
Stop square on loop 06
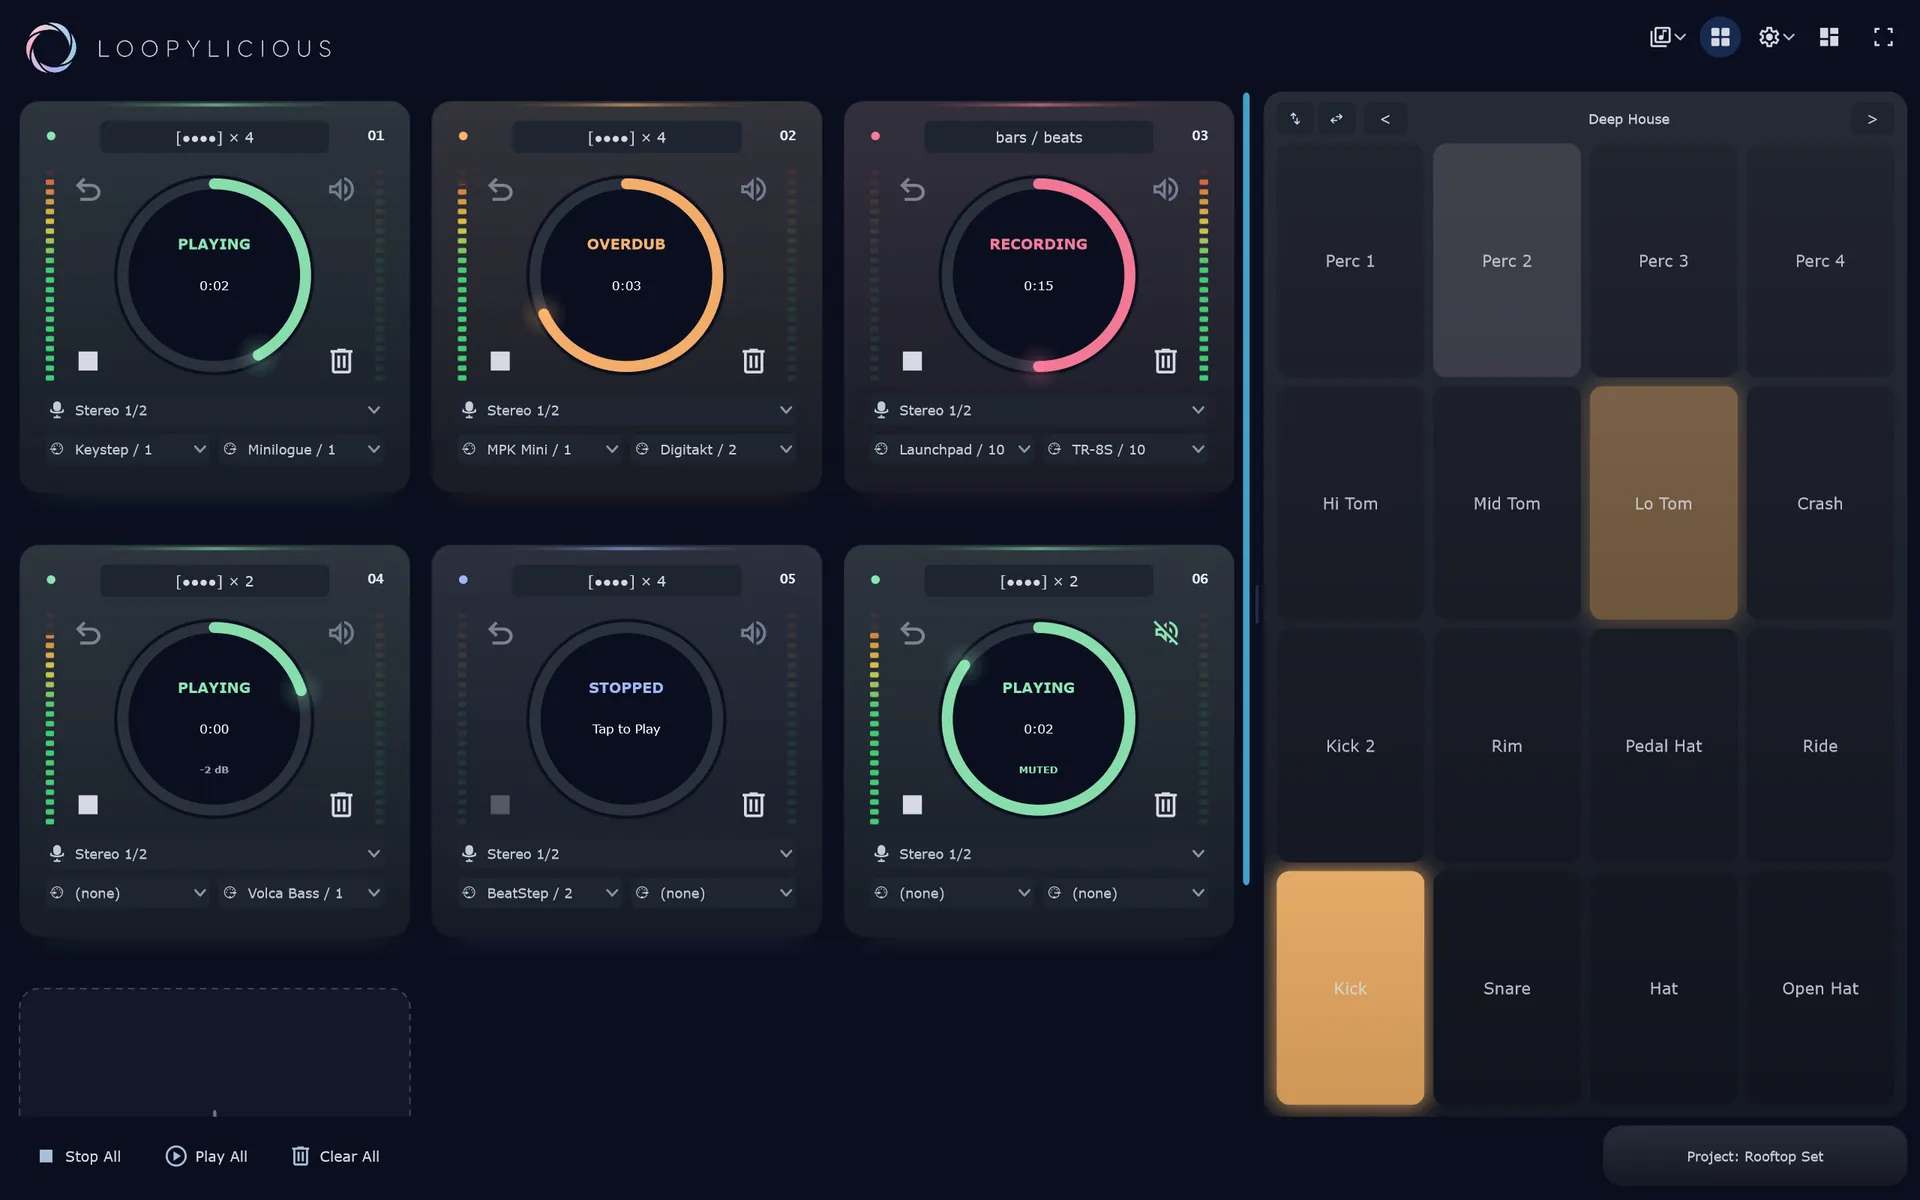coord(912,805)
